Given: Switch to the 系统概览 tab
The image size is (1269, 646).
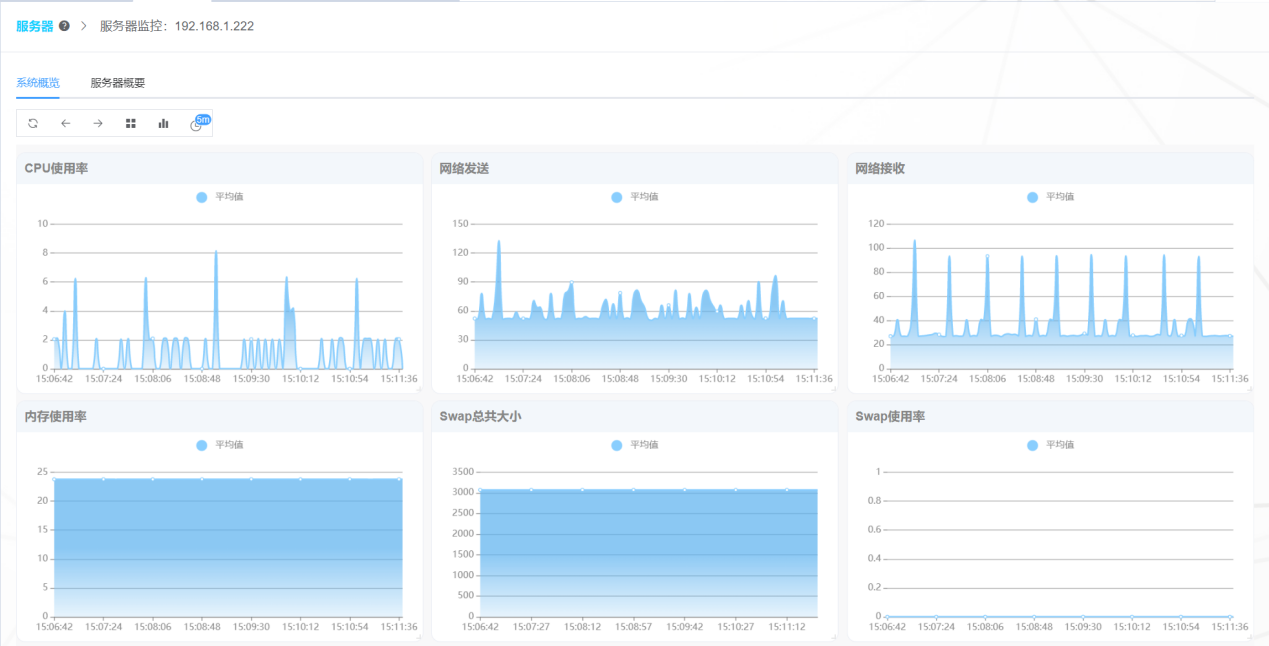Looking at the screenshot, I should (x=38, y=83).
